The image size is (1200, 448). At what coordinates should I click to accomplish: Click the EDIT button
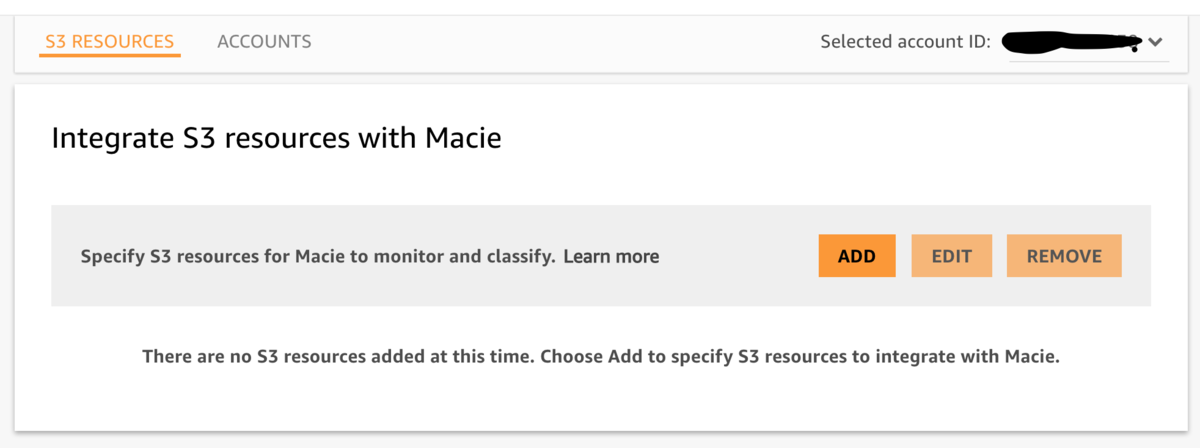(x=951, y=256)
